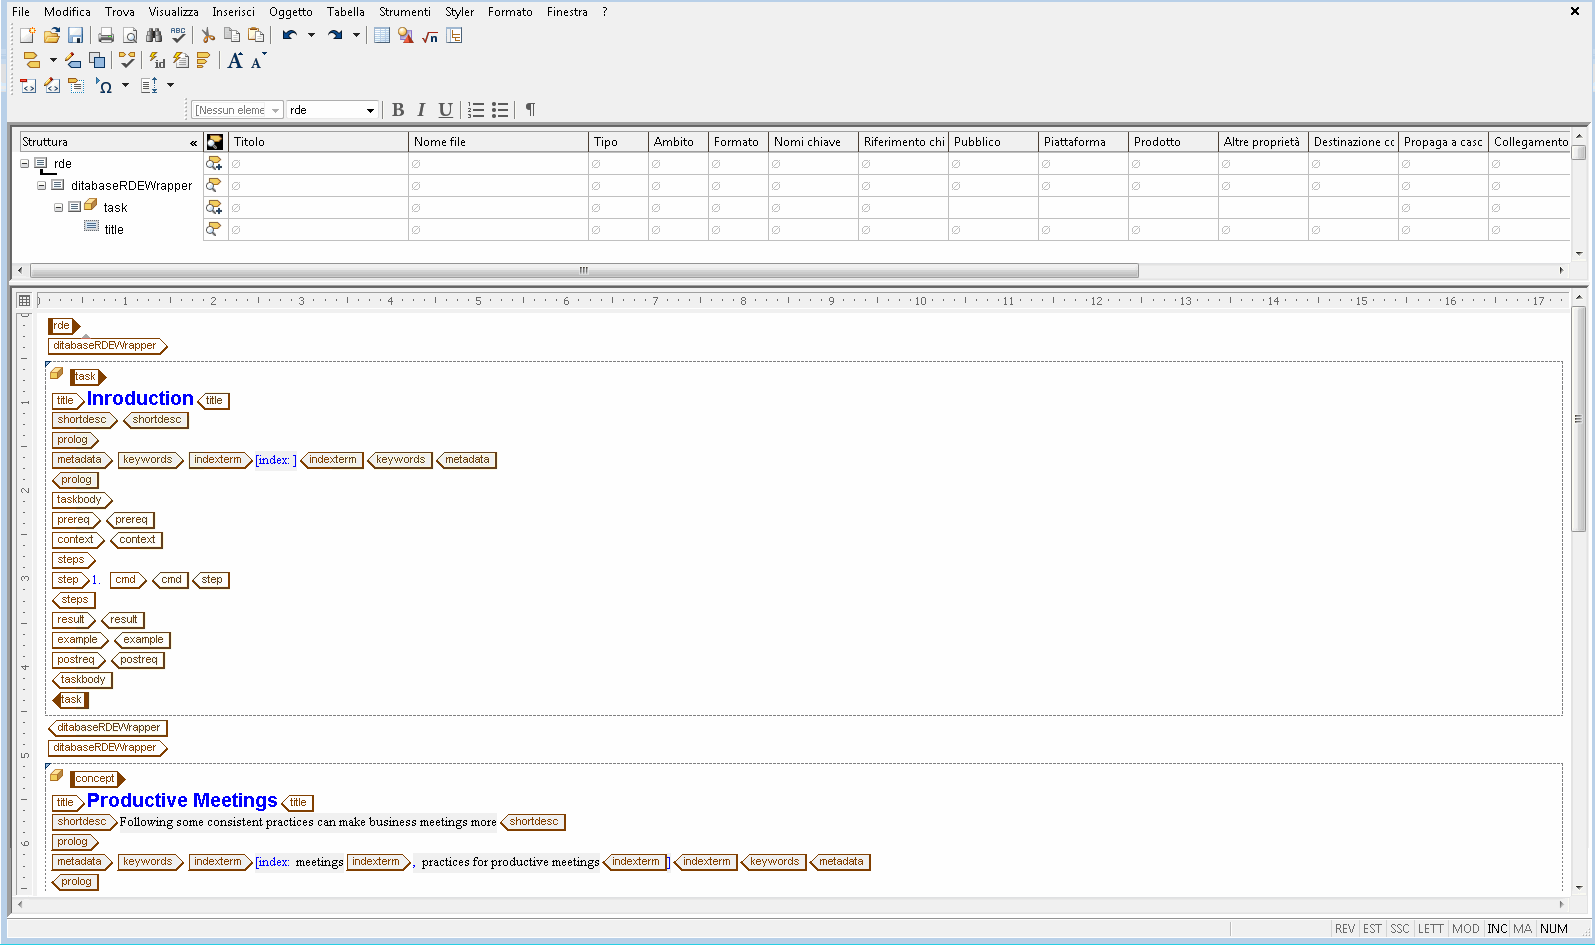
Task: Insert a graphic with shapes icon
Action: (x=406, y=35)
